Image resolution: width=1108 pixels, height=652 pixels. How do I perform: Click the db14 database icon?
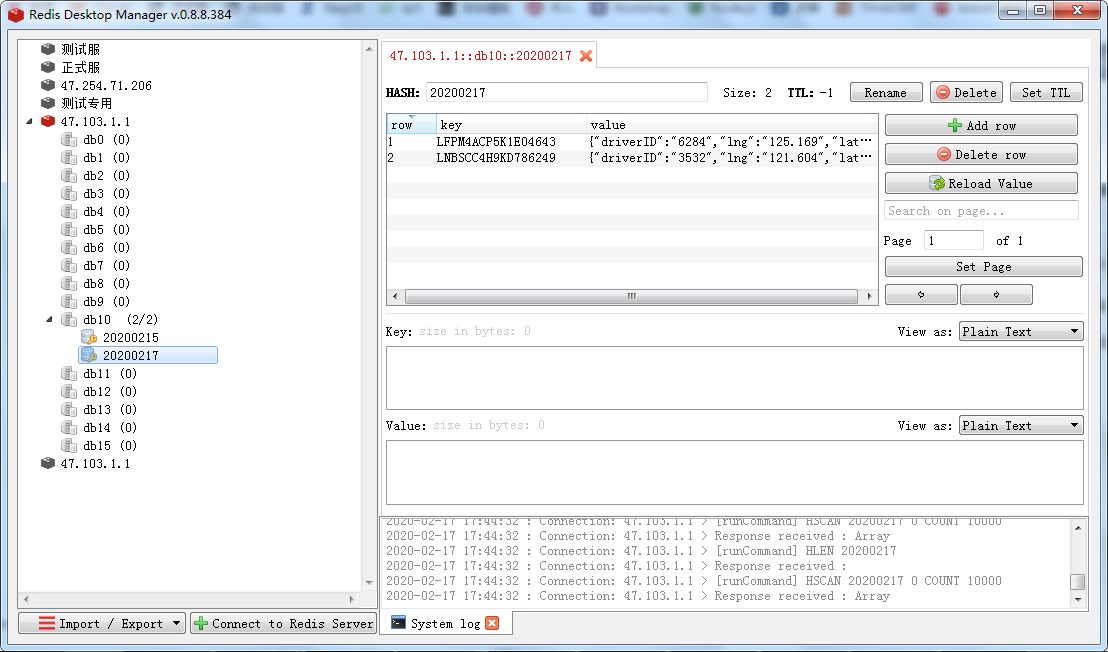point(69,427)
